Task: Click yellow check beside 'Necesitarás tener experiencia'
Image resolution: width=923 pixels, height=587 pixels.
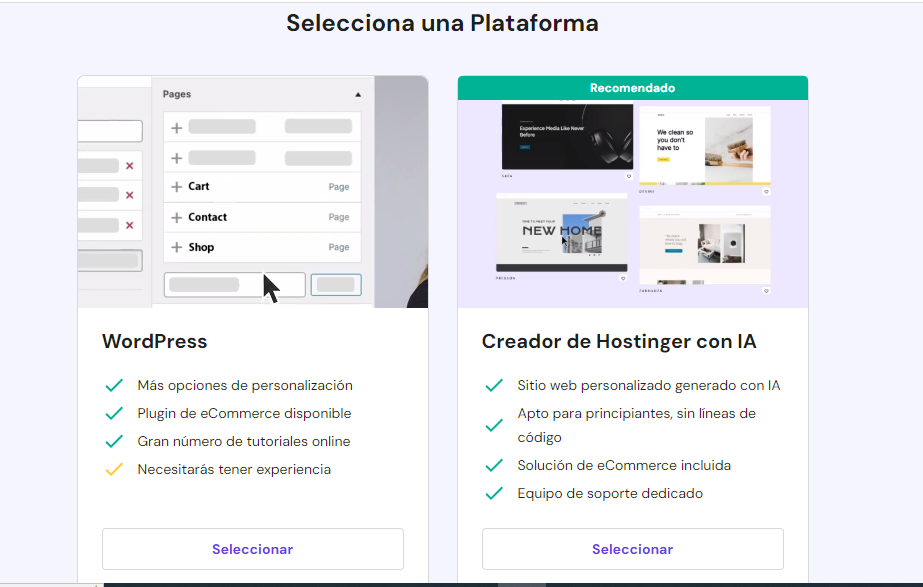Action: coord(114,469)
